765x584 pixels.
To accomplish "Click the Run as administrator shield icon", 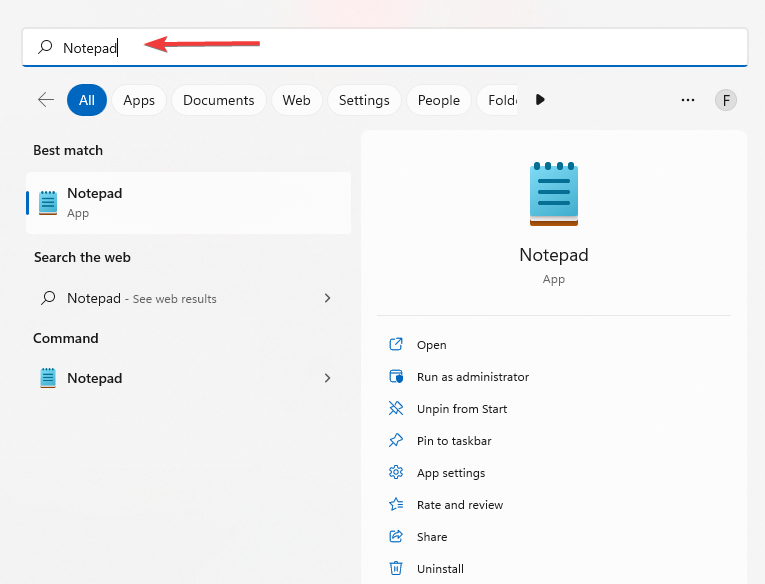I will pos(396,376).
